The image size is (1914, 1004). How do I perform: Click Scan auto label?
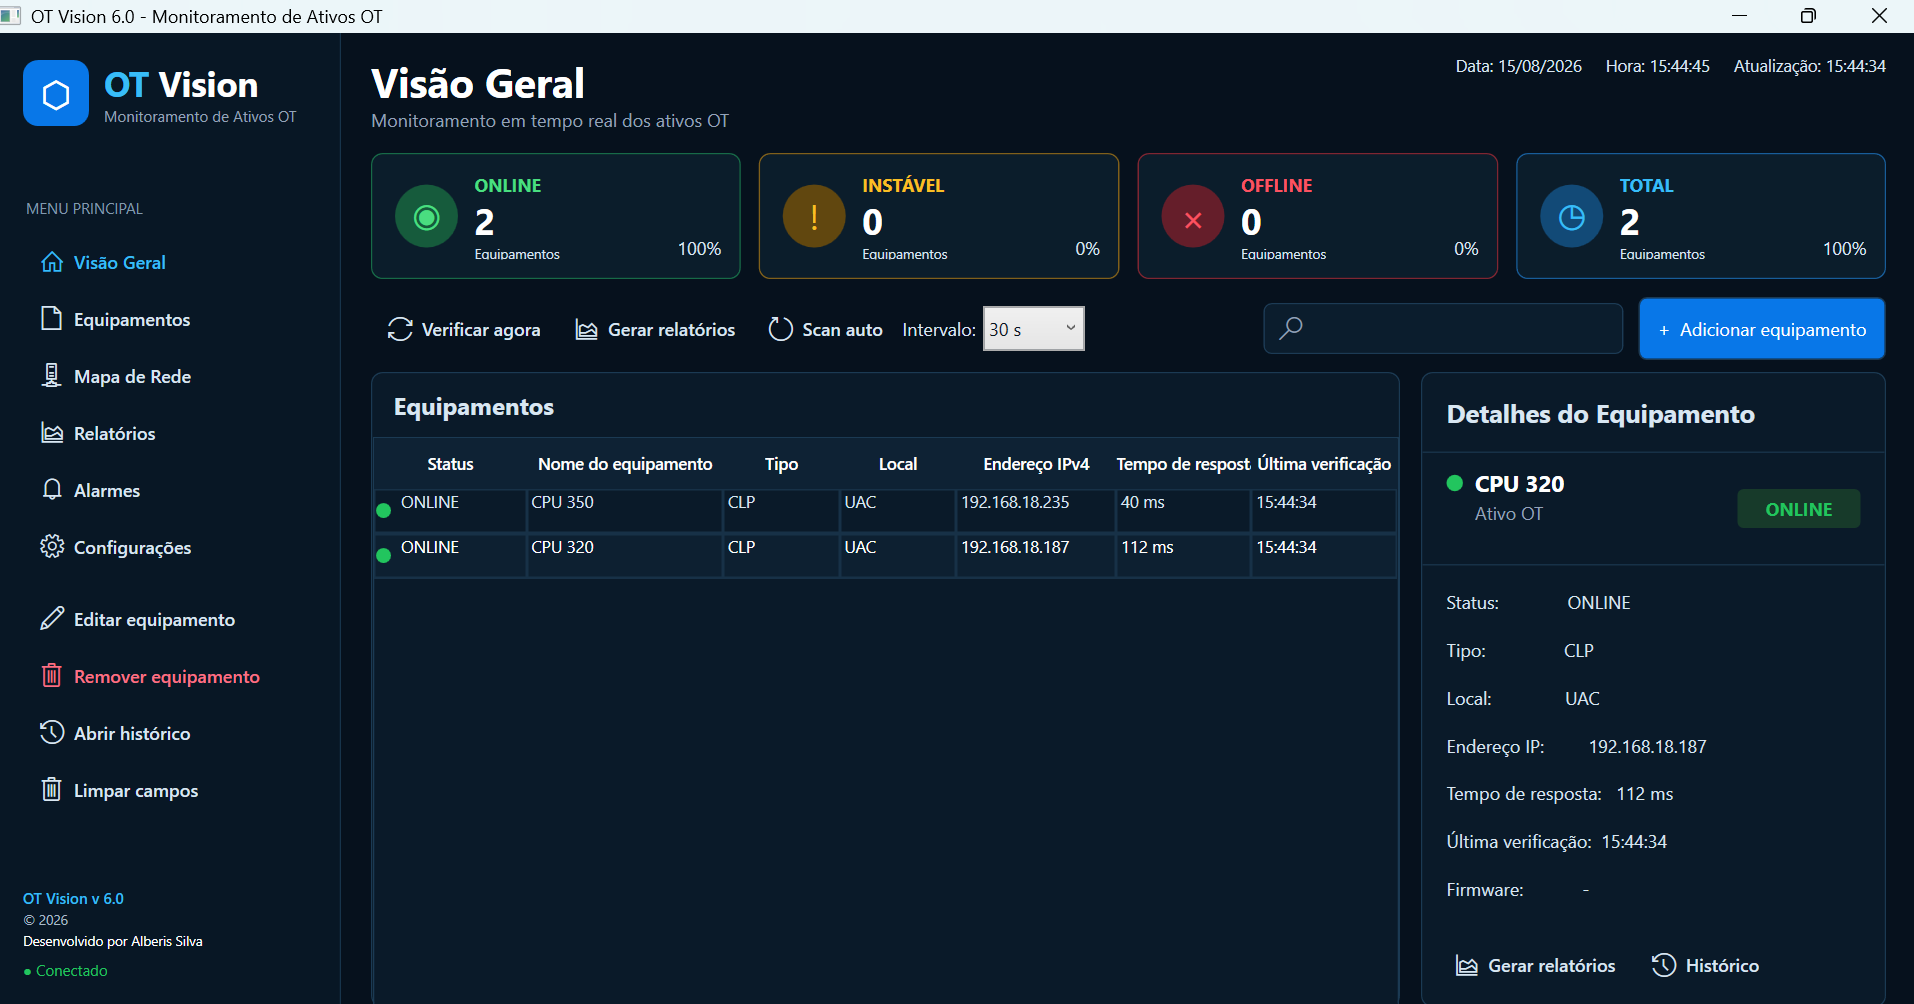pyautogui.click(x=842, y=330)
